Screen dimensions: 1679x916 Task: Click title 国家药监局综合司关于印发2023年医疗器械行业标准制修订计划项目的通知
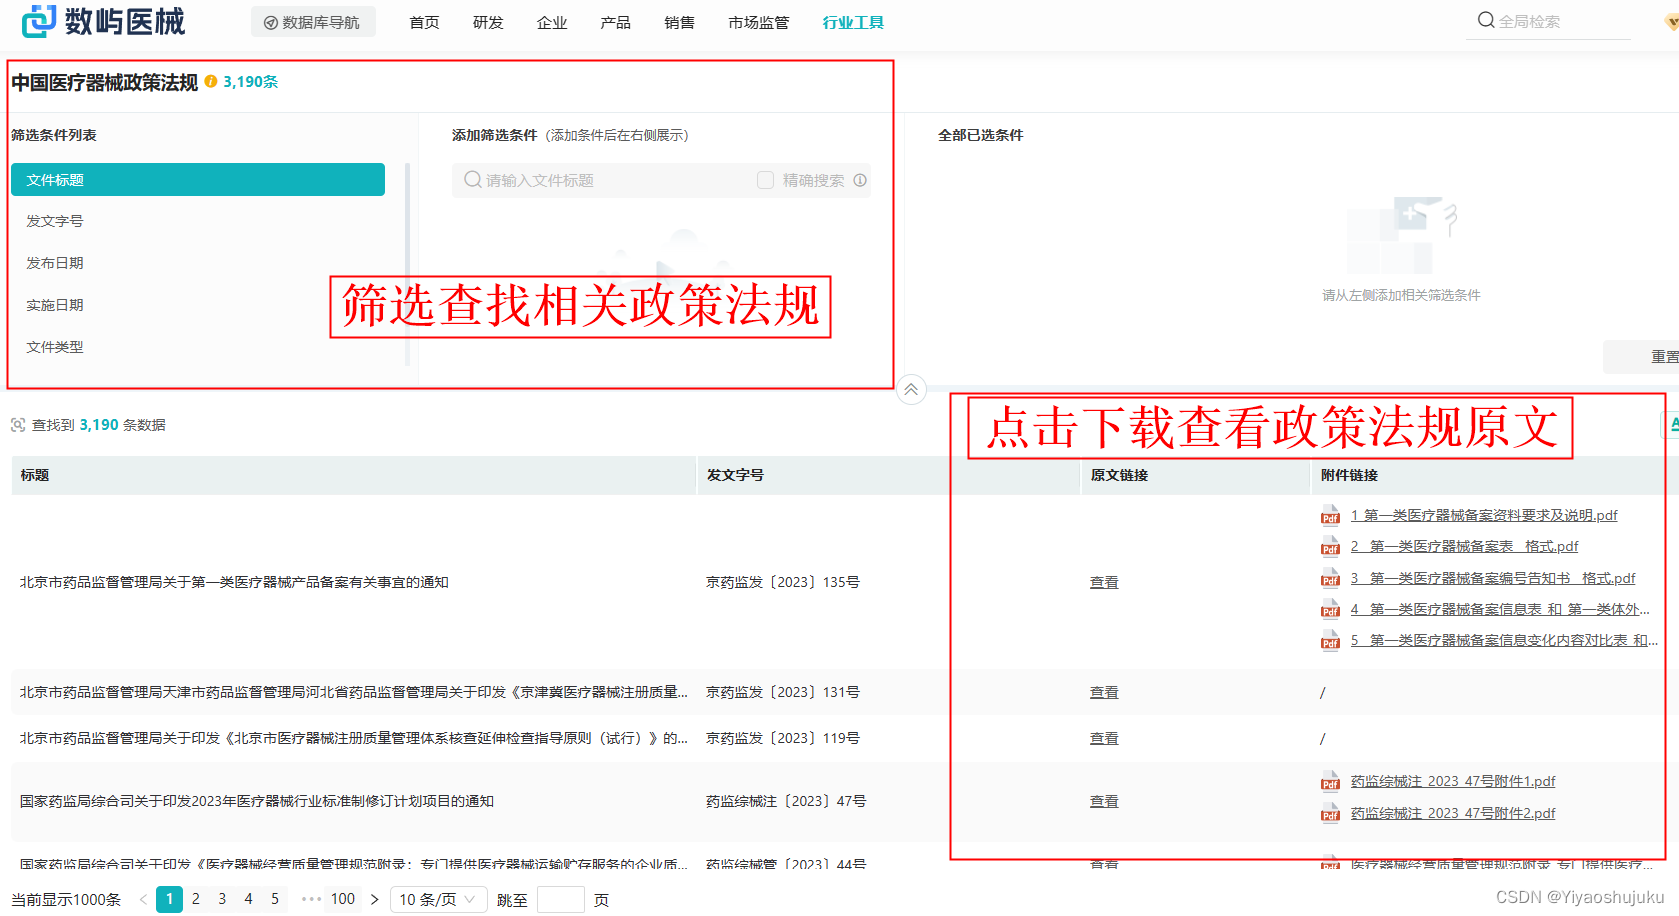coord(257,801)
